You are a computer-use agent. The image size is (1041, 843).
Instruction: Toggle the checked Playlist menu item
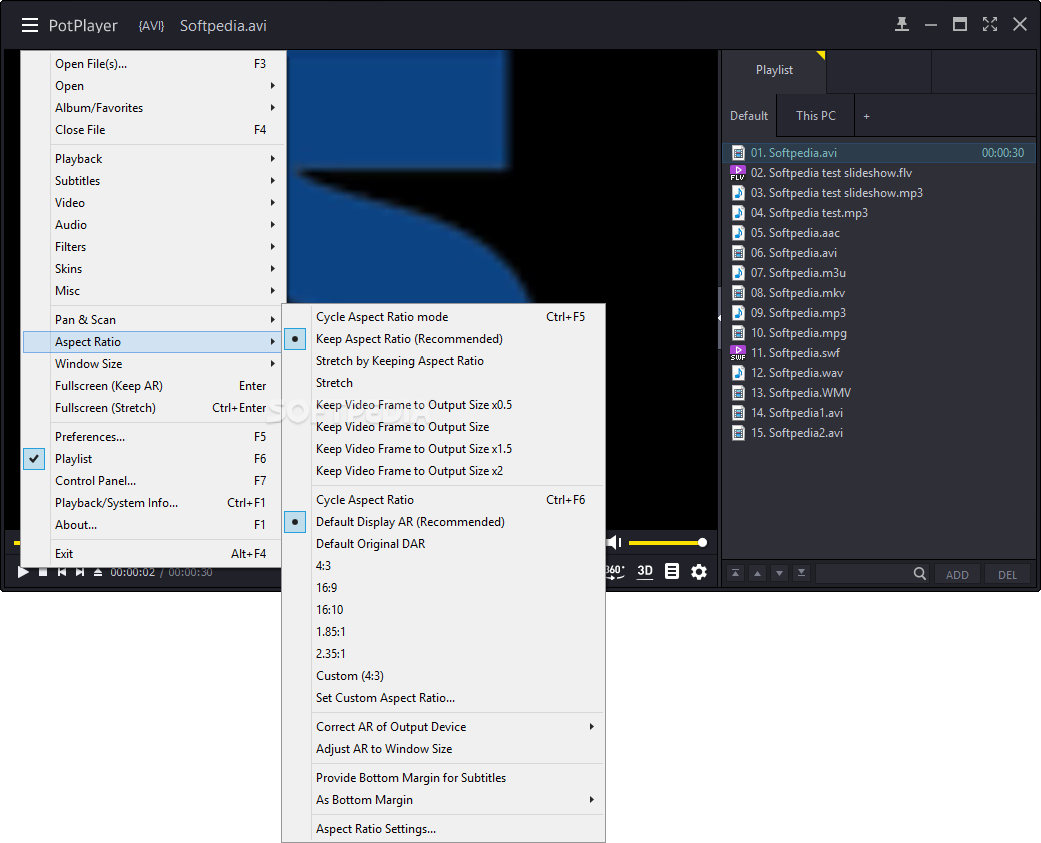tap(153, 459)
